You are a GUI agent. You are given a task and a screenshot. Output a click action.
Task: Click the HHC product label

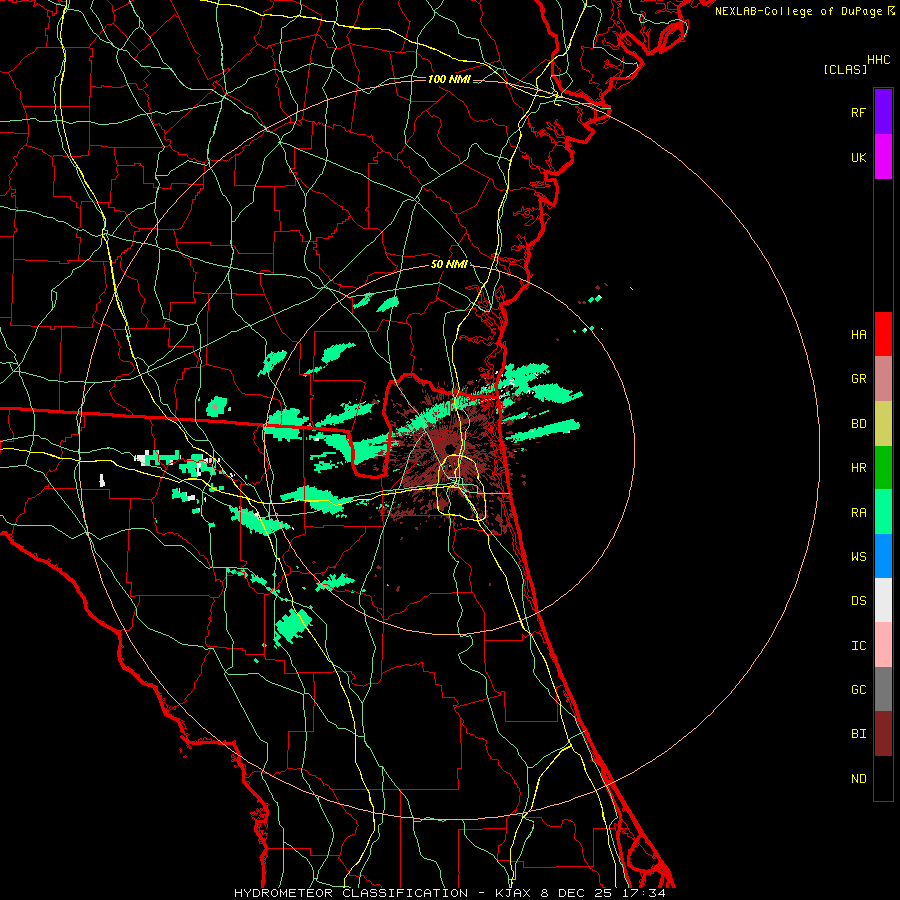coord(879,60)
